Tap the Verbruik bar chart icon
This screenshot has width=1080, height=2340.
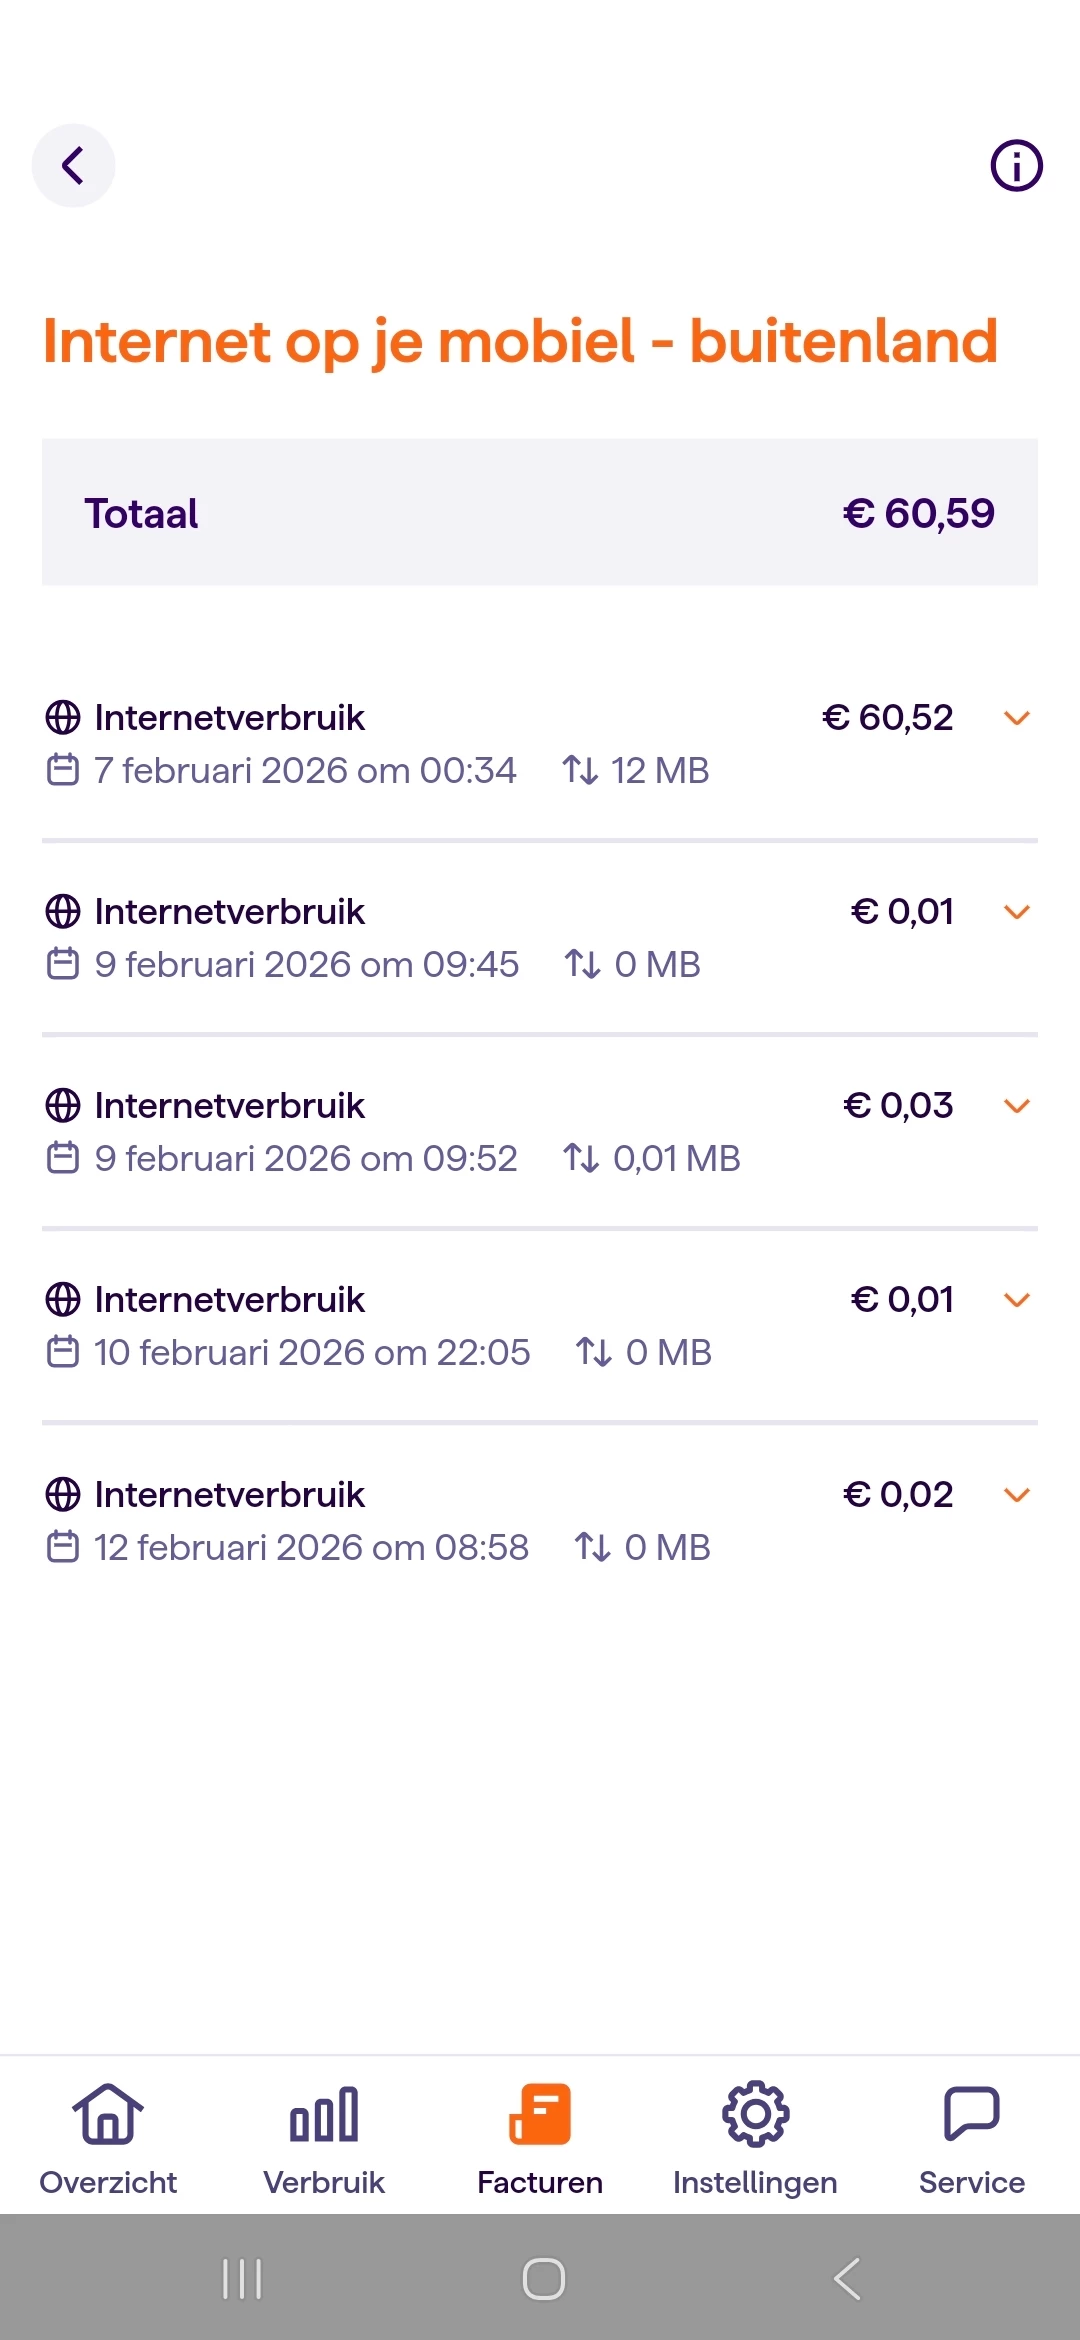click(324, 2113)
